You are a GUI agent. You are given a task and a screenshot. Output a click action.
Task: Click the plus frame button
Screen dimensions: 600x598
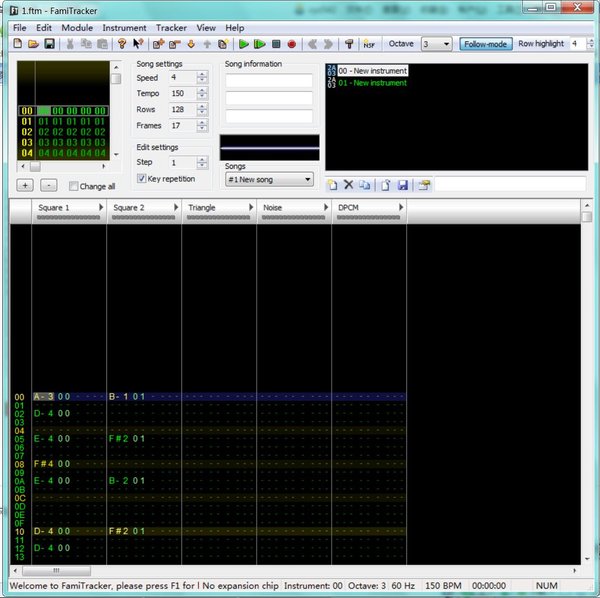(26, 186)
